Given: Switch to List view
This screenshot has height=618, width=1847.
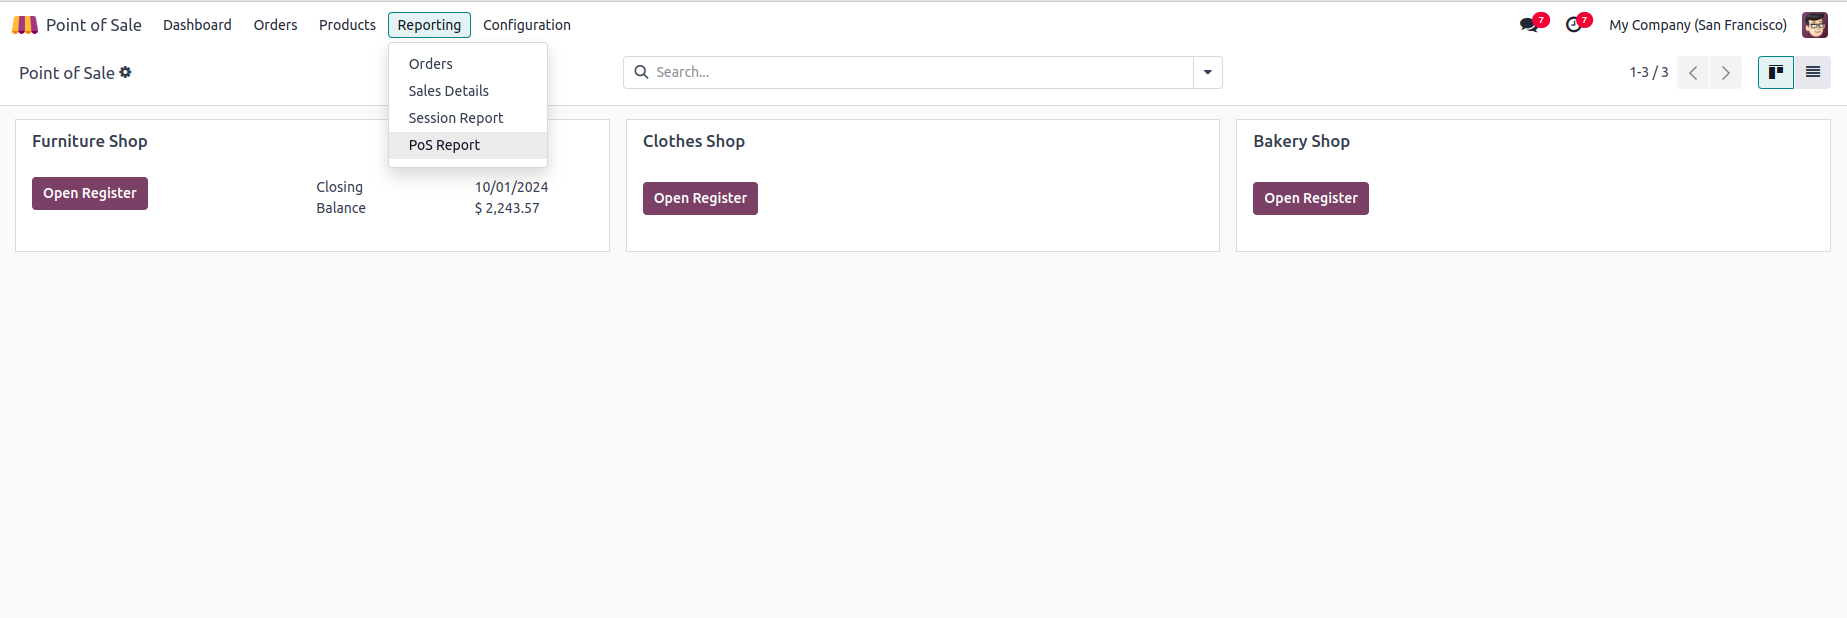Looking at the screenshot, I should (1812, 72).
